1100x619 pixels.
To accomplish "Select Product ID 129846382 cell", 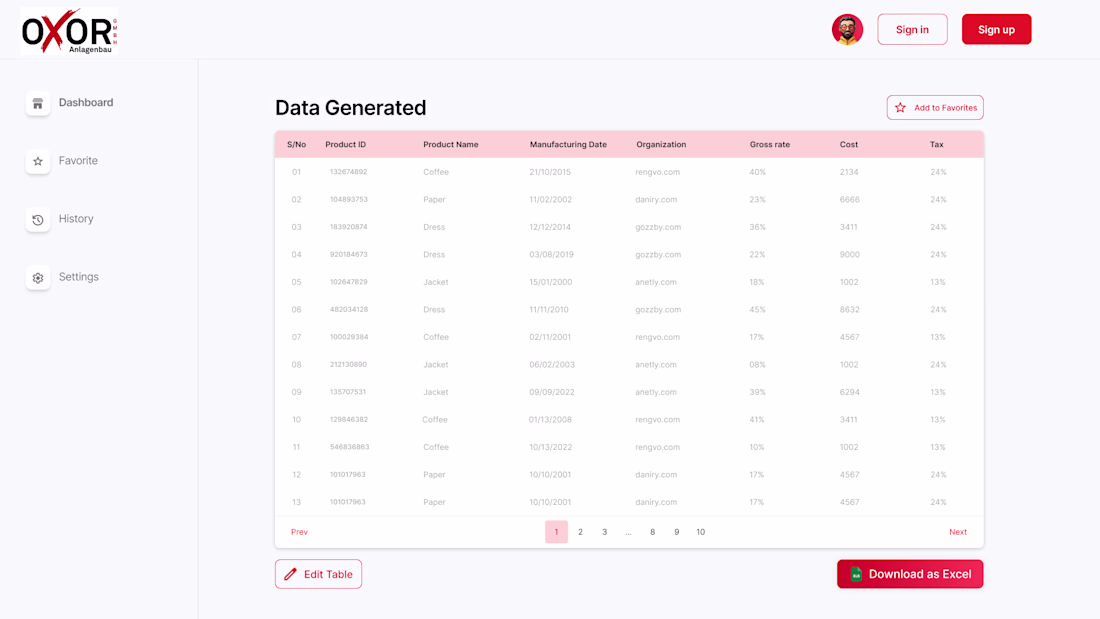I will (349, 420).
